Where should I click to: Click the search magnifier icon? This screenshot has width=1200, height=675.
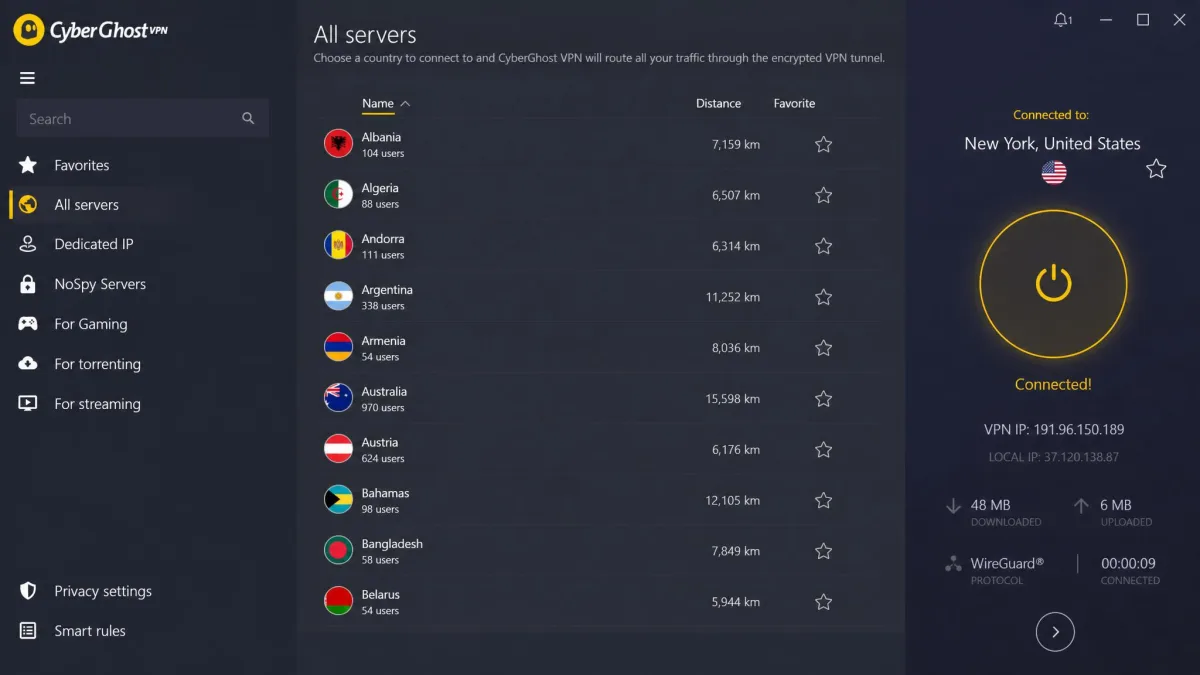pos(248,118)
